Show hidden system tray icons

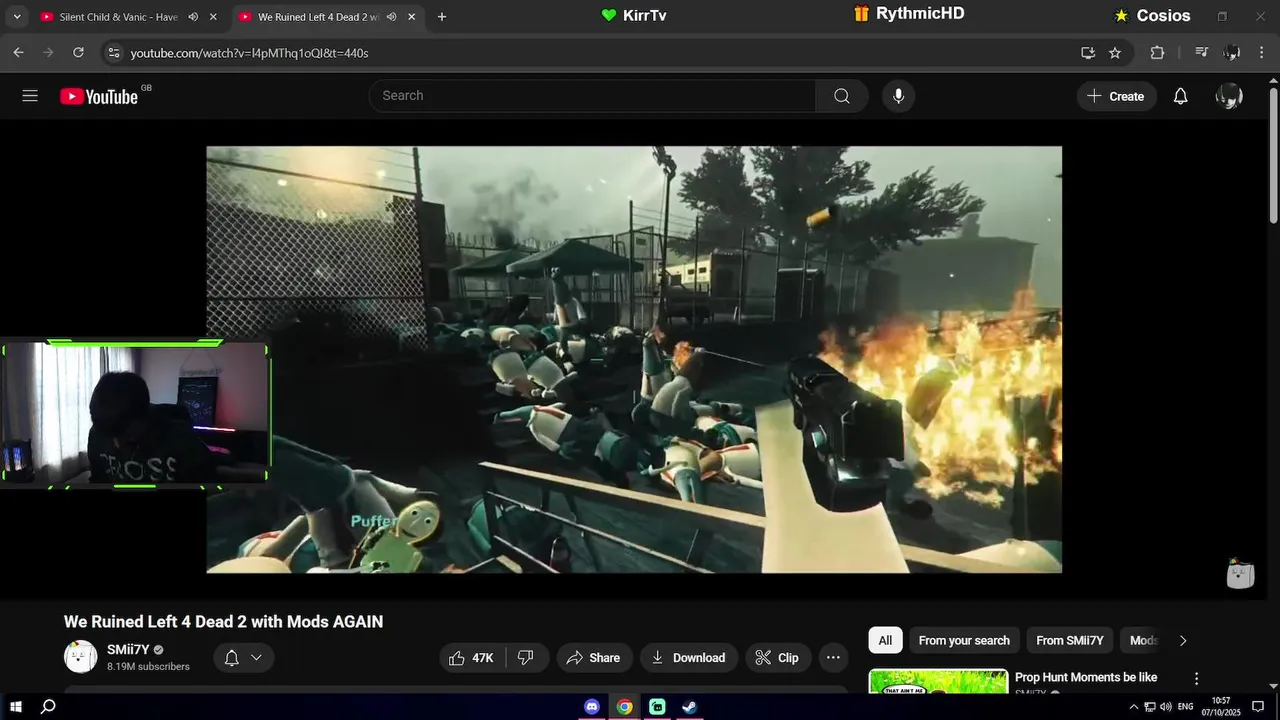[x=1133, y=707]
